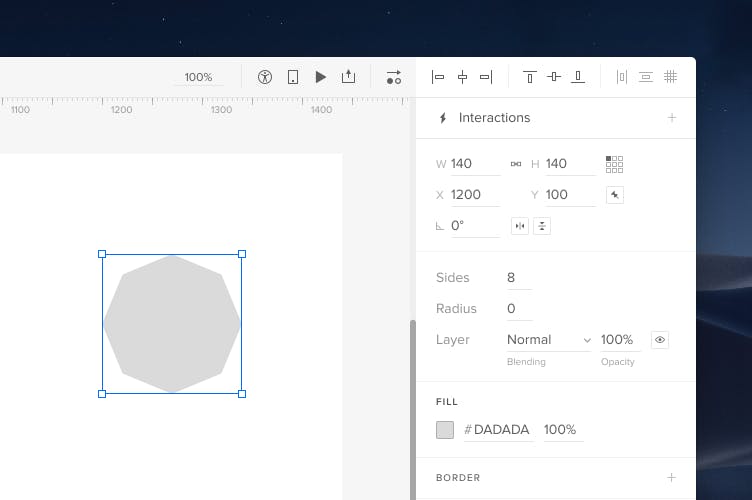This screenshot has height=500, width=752.
Task: Click the share/upload icon
Action: point(348,77)
